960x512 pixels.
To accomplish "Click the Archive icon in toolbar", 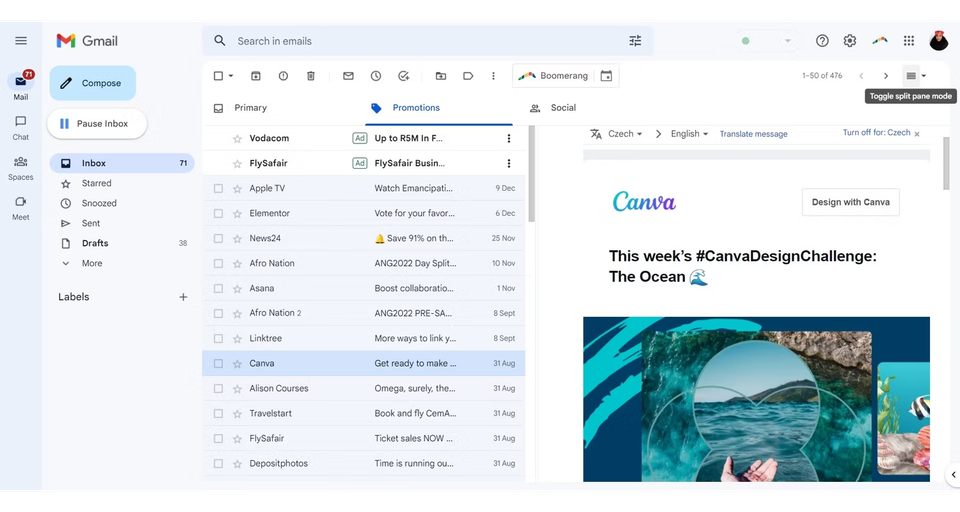I will point(256,76).
